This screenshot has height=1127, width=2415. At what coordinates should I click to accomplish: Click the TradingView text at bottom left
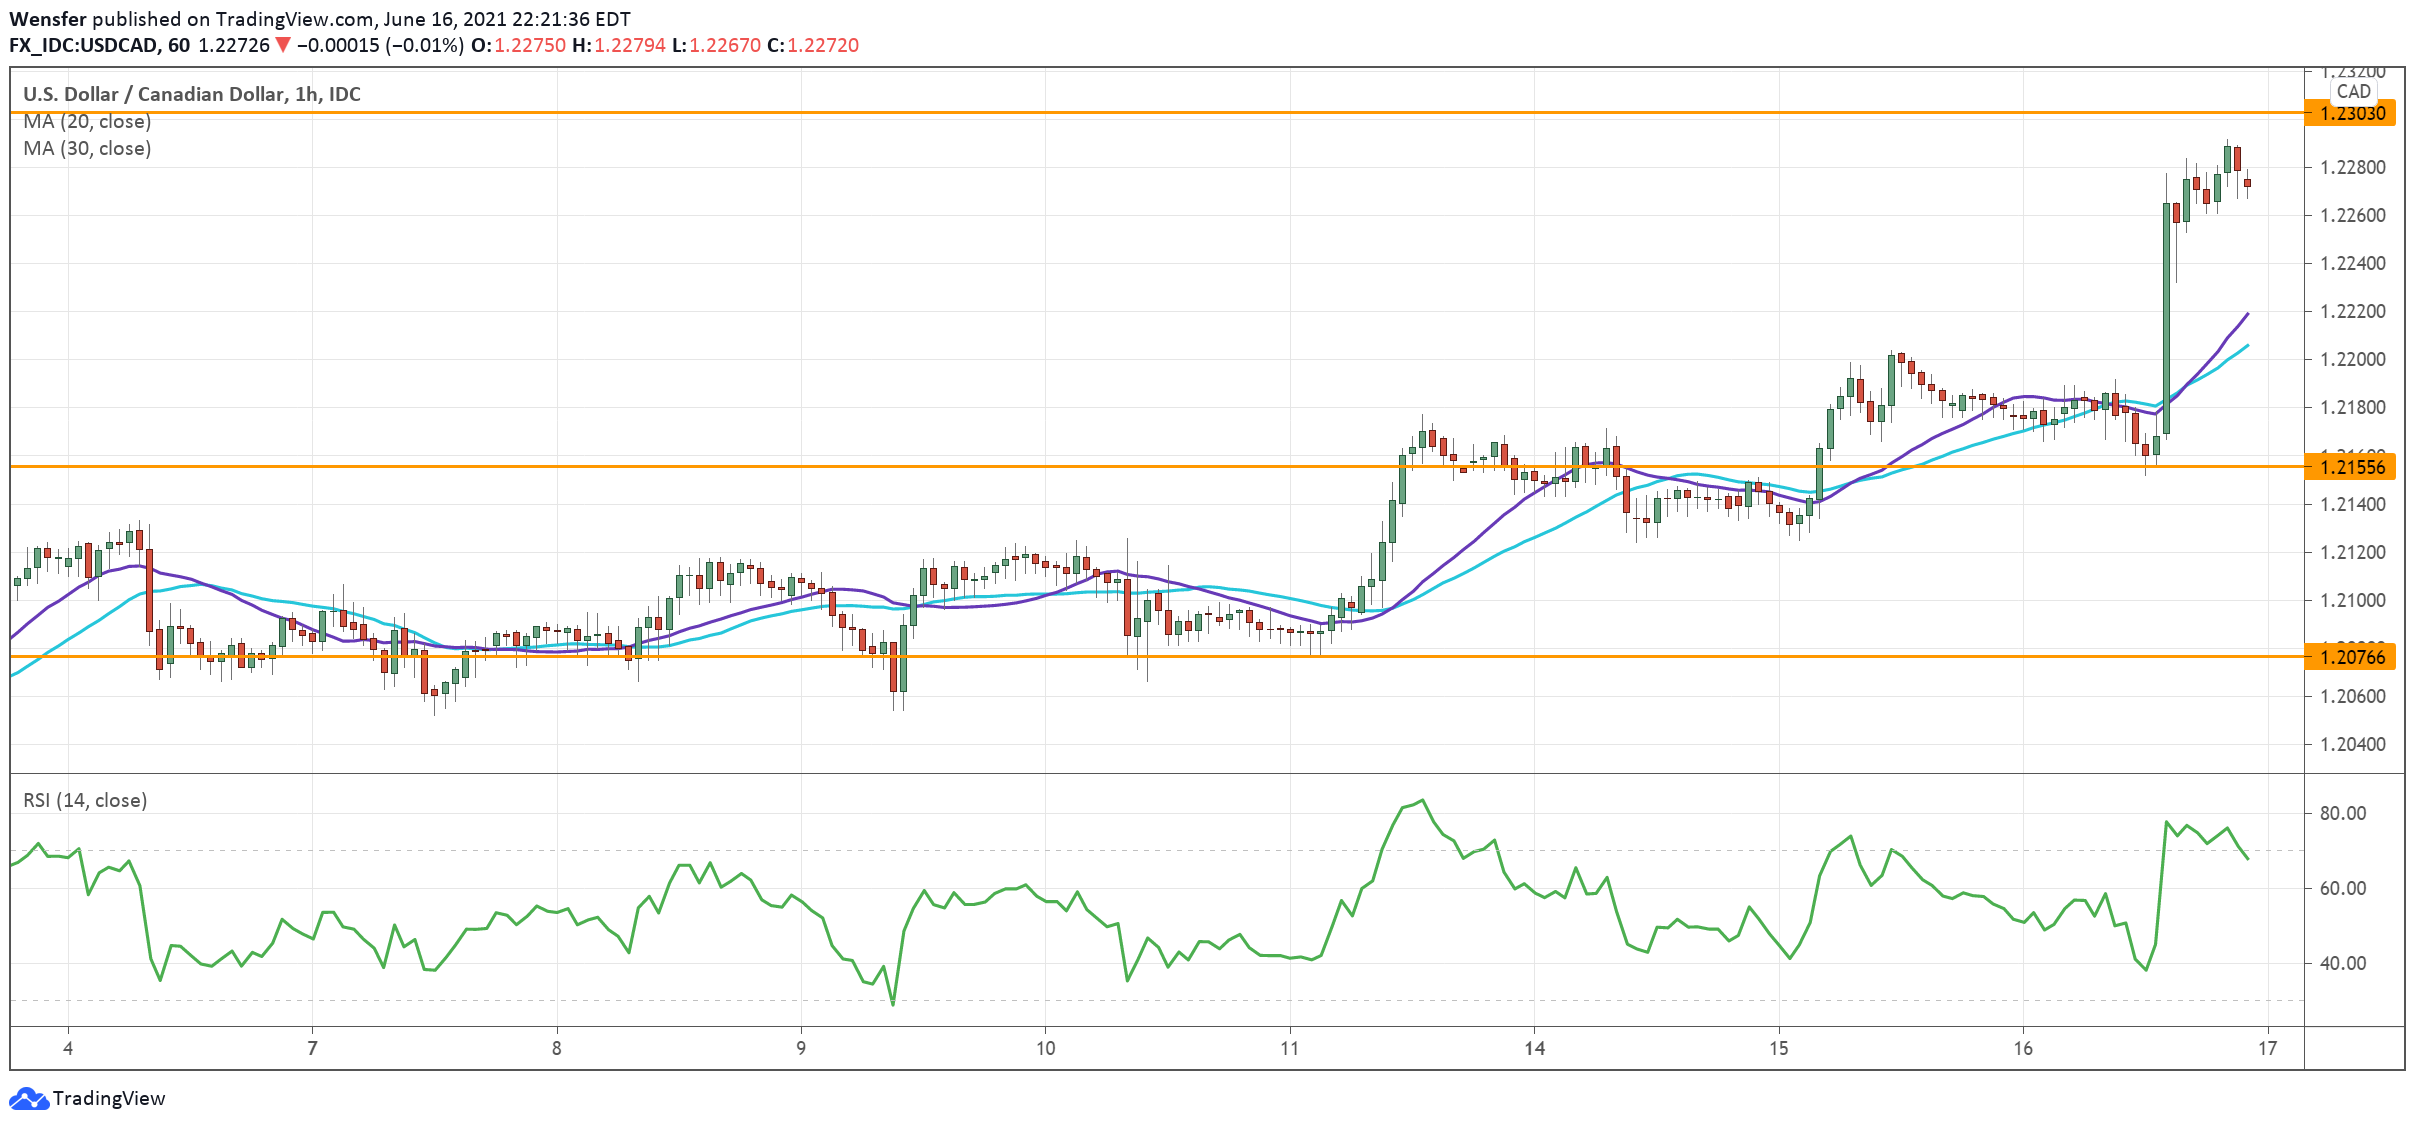tap(108, 1098)
